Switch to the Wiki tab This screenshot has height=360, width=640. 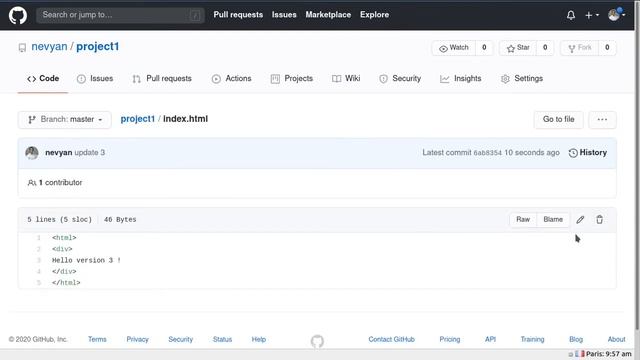coord(346,78)
